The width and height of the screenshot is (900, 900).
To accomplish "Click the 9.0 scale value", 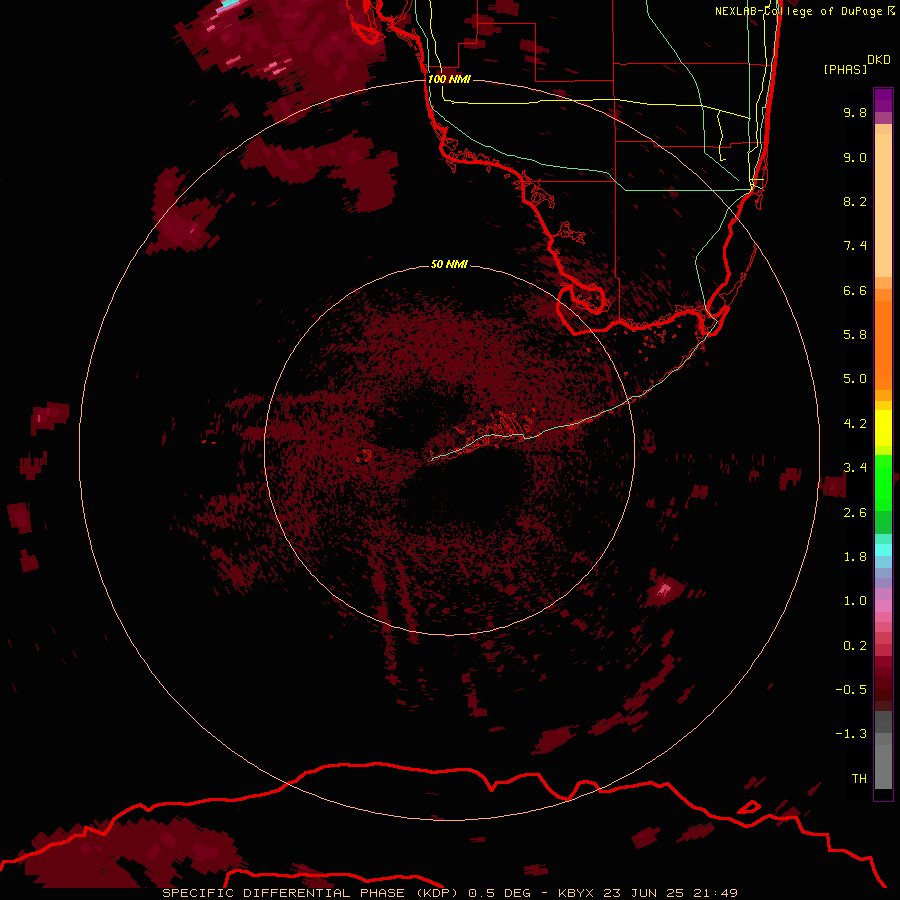I will pyautogui.click(x=855, y=157).
